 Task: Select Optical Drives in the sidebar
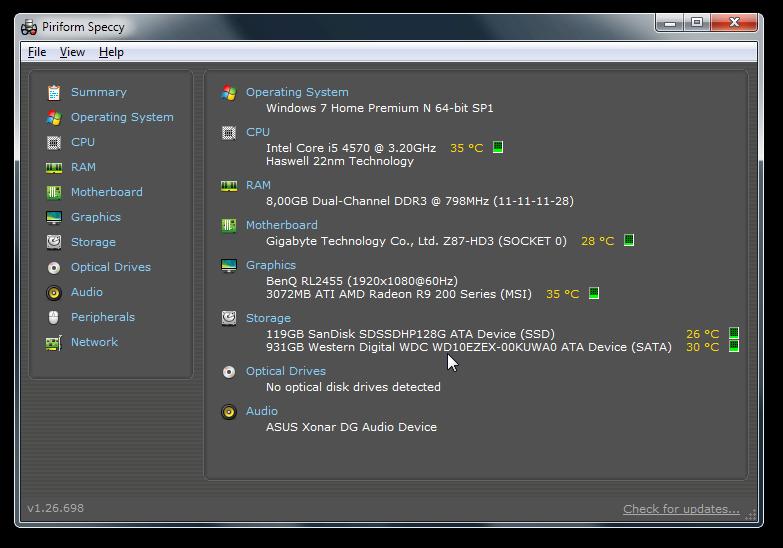(x=111, y=267)
